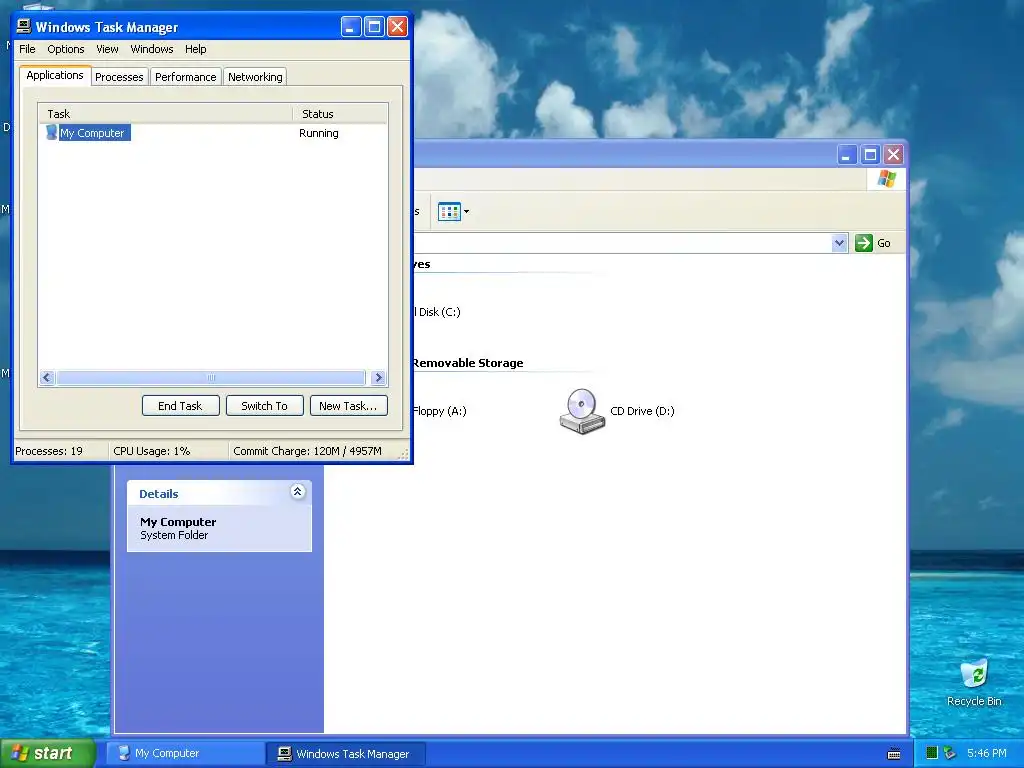Screen dimensions: 1024x768
Task: Select the CD Drive (D:) icon
Action: (x=581, y=411)
